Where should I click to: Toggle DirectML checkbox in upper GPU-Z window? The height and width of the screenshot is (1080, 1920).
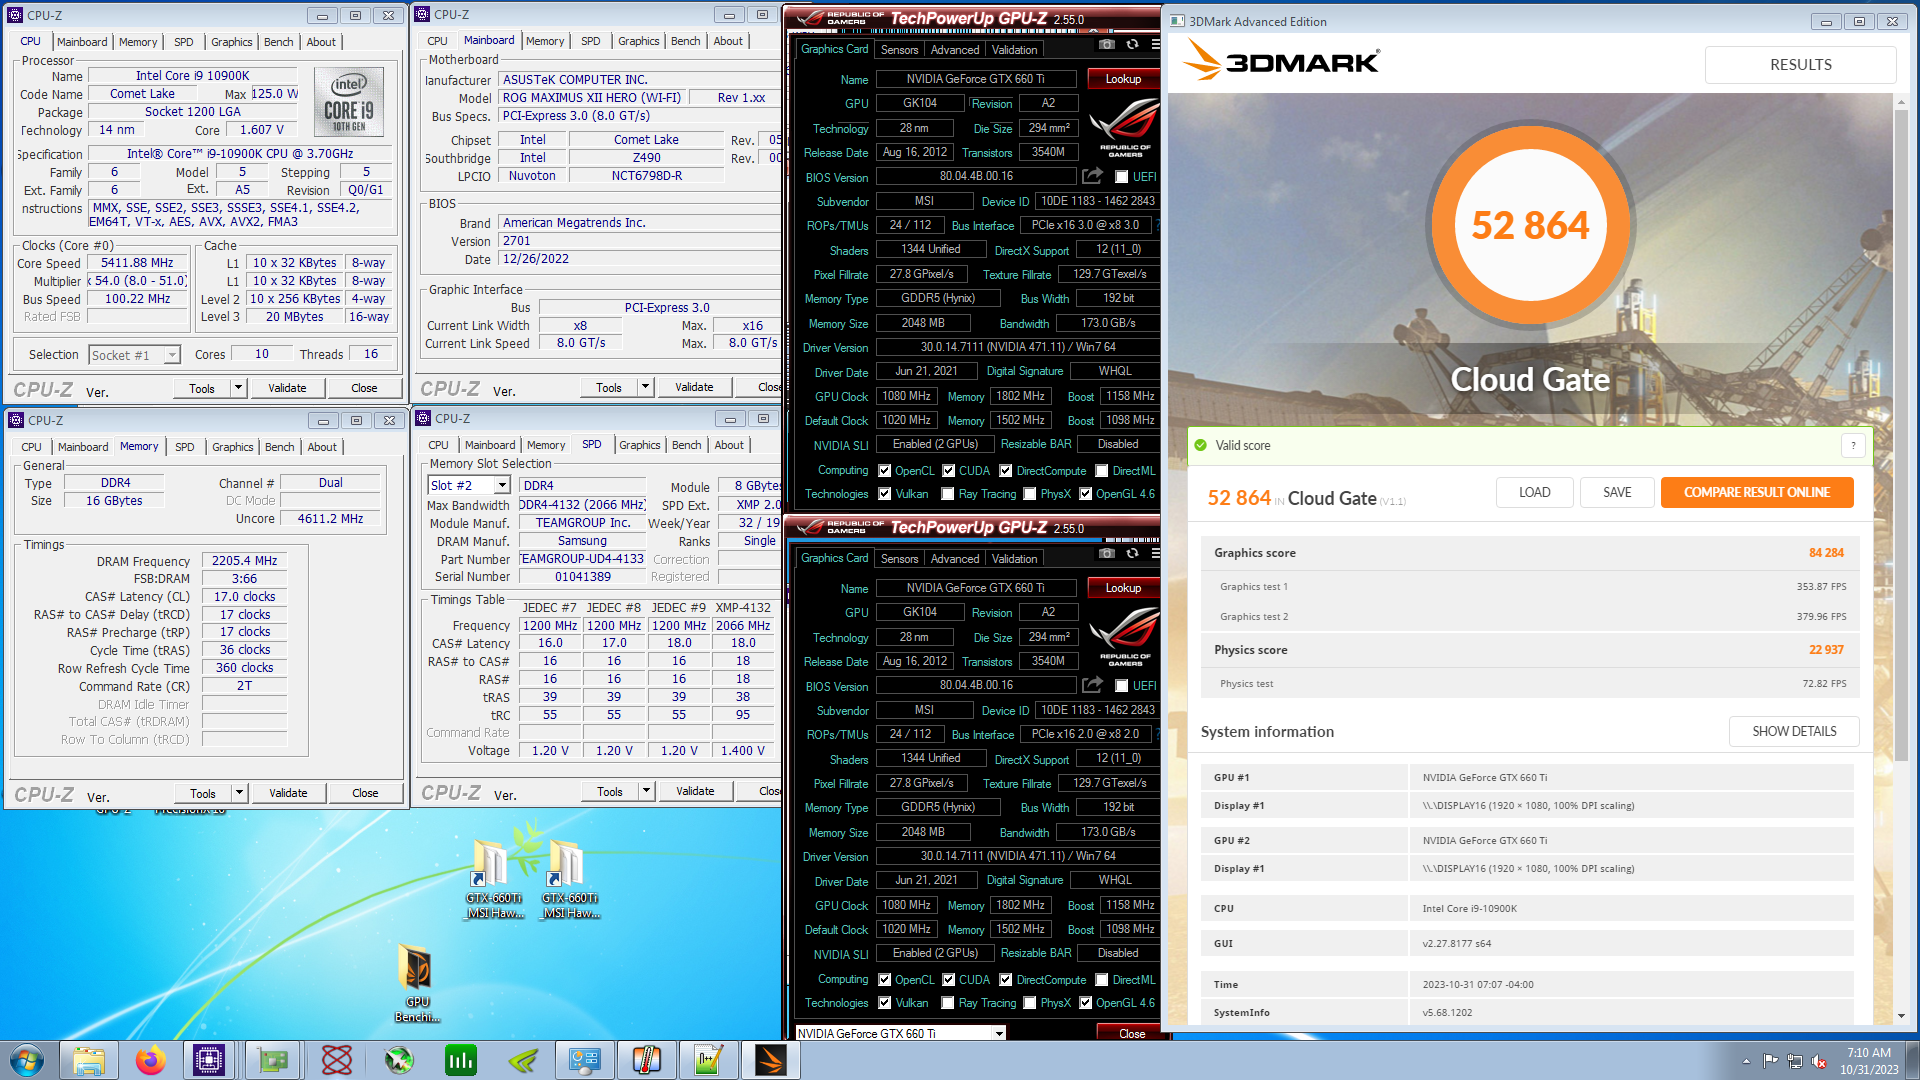(1101, 471)
